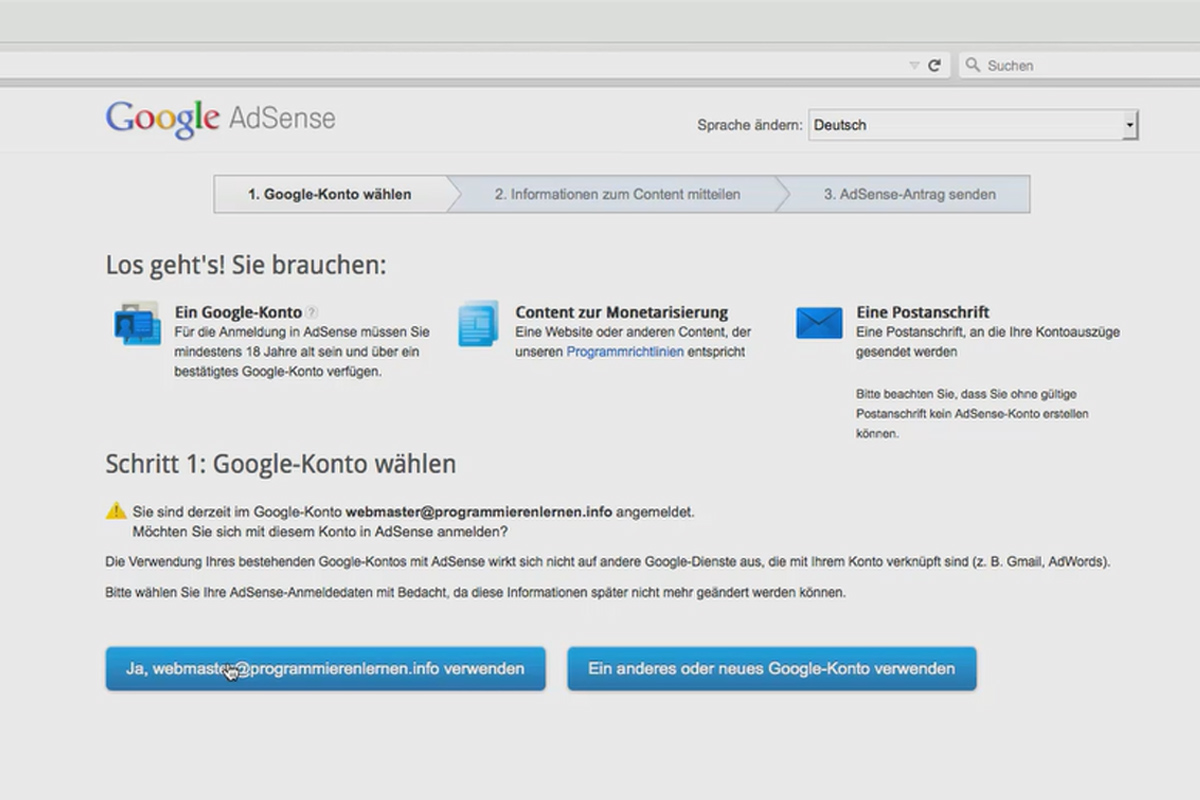The height and width of the screenshot is (800, 1200).
Task: Click the Google AdSense logo
Action: coord(220,119)
